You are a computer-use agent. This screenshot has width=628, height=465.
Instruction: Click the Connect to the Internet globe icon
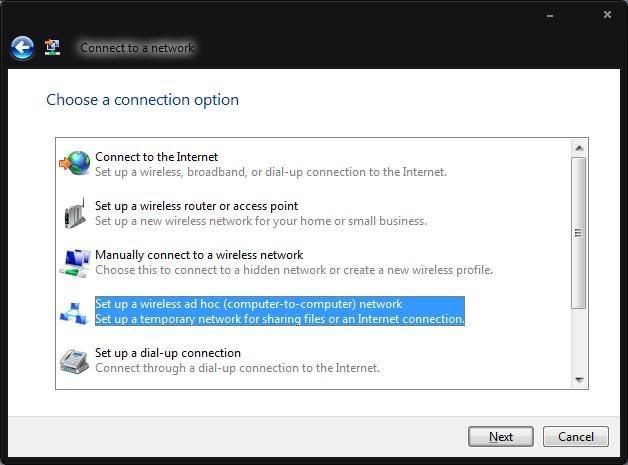click(74, 163)
